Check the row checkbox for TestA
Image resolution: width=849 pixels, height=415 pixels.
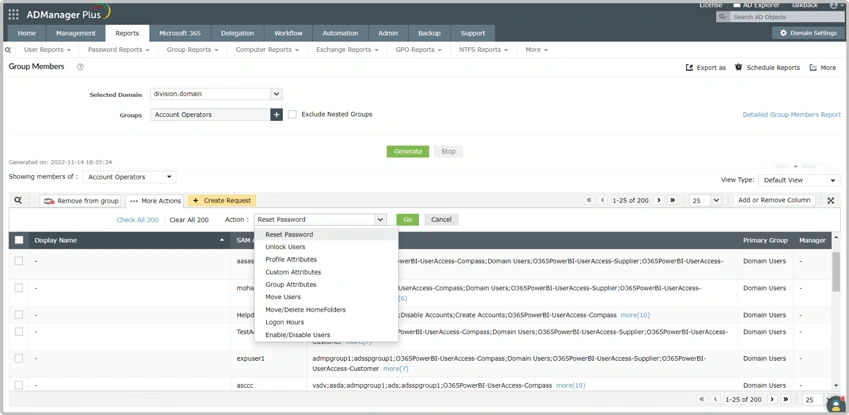click(x=19, y=332)
